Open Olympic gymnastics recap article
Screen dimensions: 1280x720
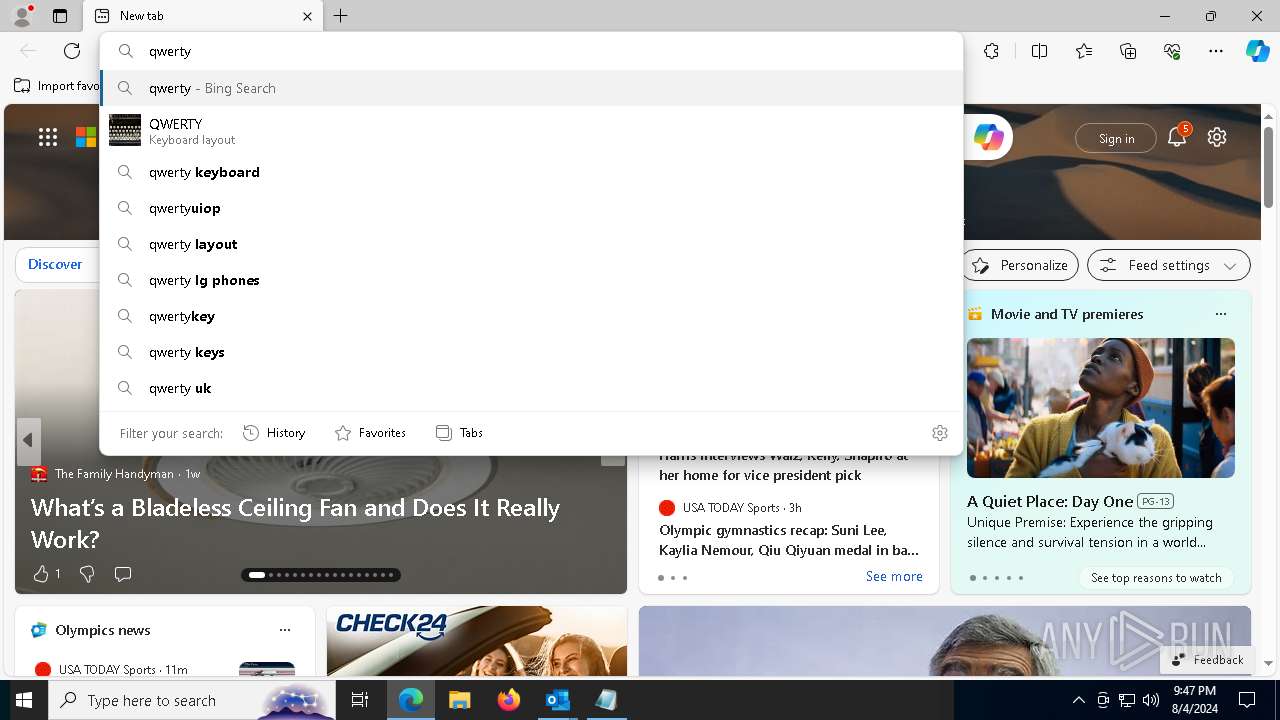(x=789, y=540)
